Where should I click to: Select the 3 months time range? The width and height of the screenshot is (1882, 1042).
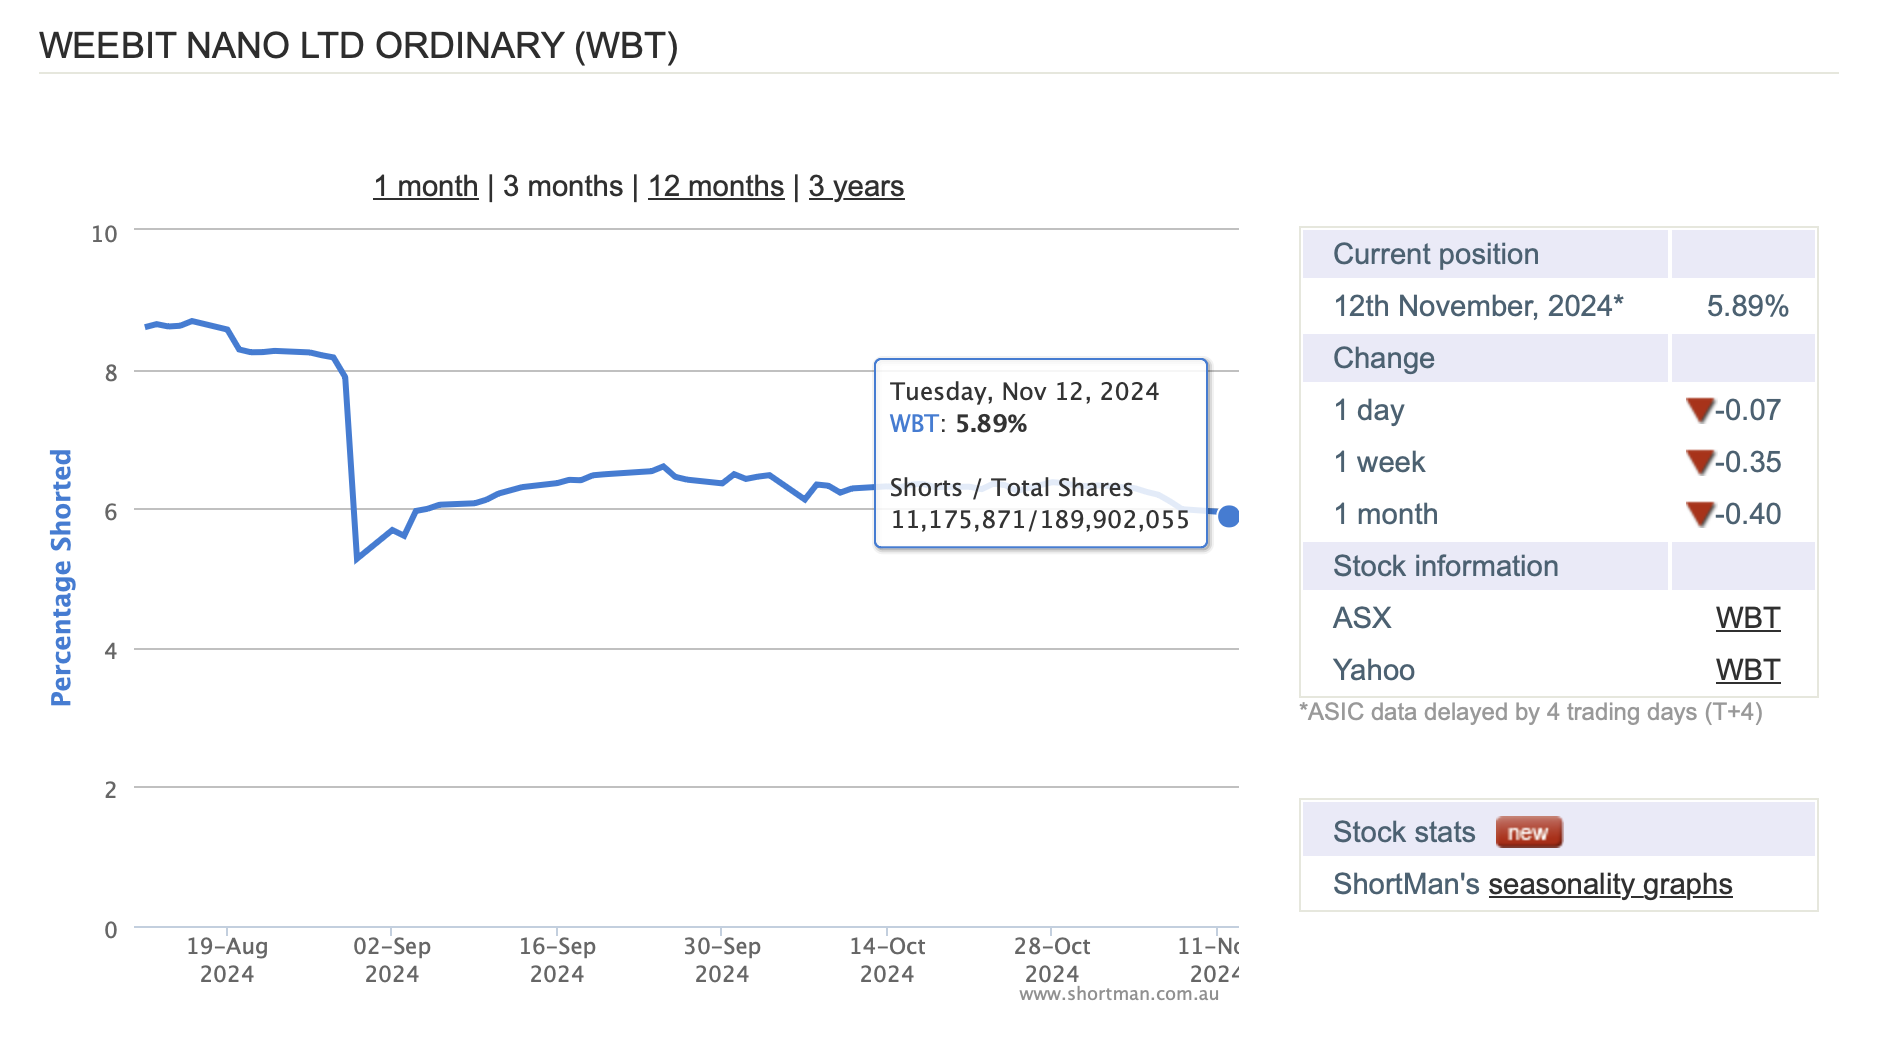point(563,186)
